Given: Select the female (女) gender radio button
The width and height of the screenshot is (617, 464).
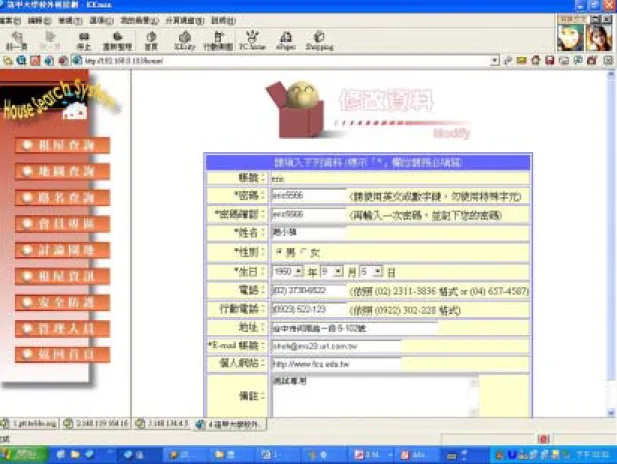Looking at the screenshot, I should (x=303, y=252).
